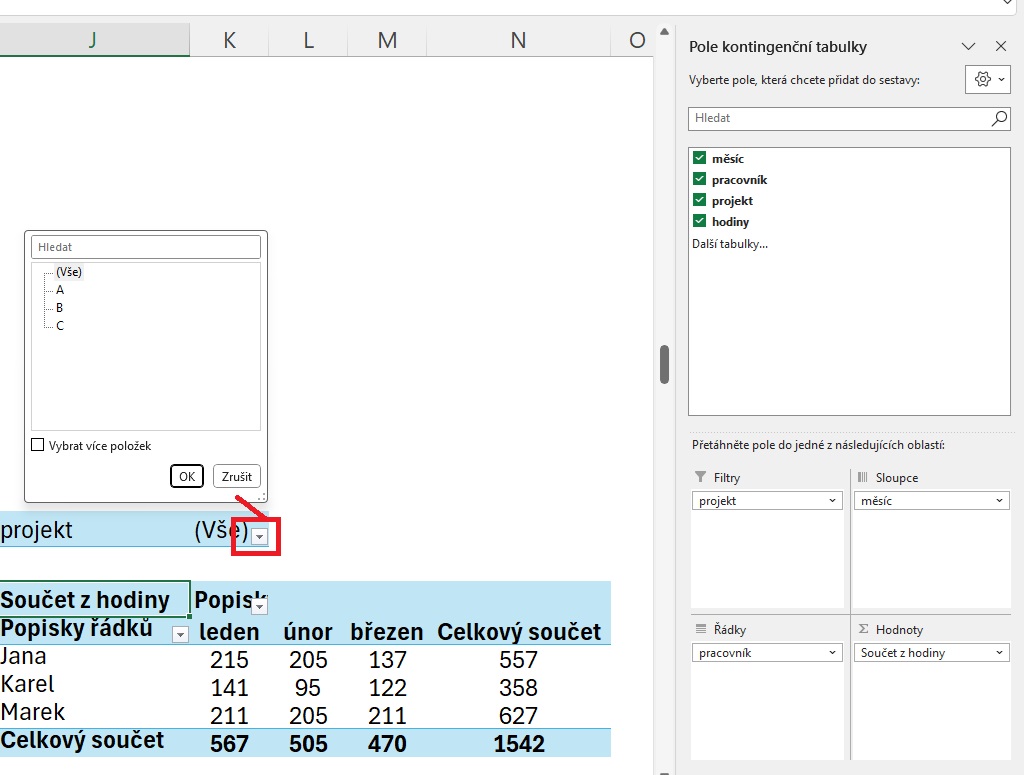
Task: Toggle the hodiny field checkbox
Action: [700, 221]
